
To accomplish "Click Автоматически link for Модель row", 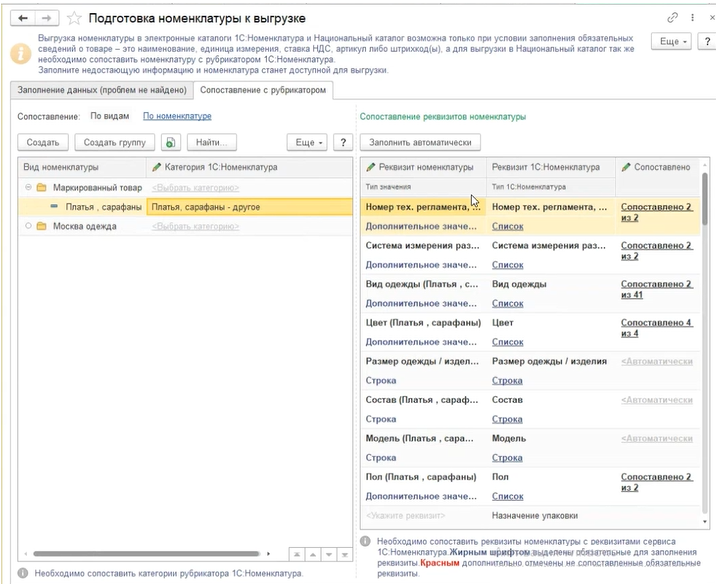I will 657,438.
